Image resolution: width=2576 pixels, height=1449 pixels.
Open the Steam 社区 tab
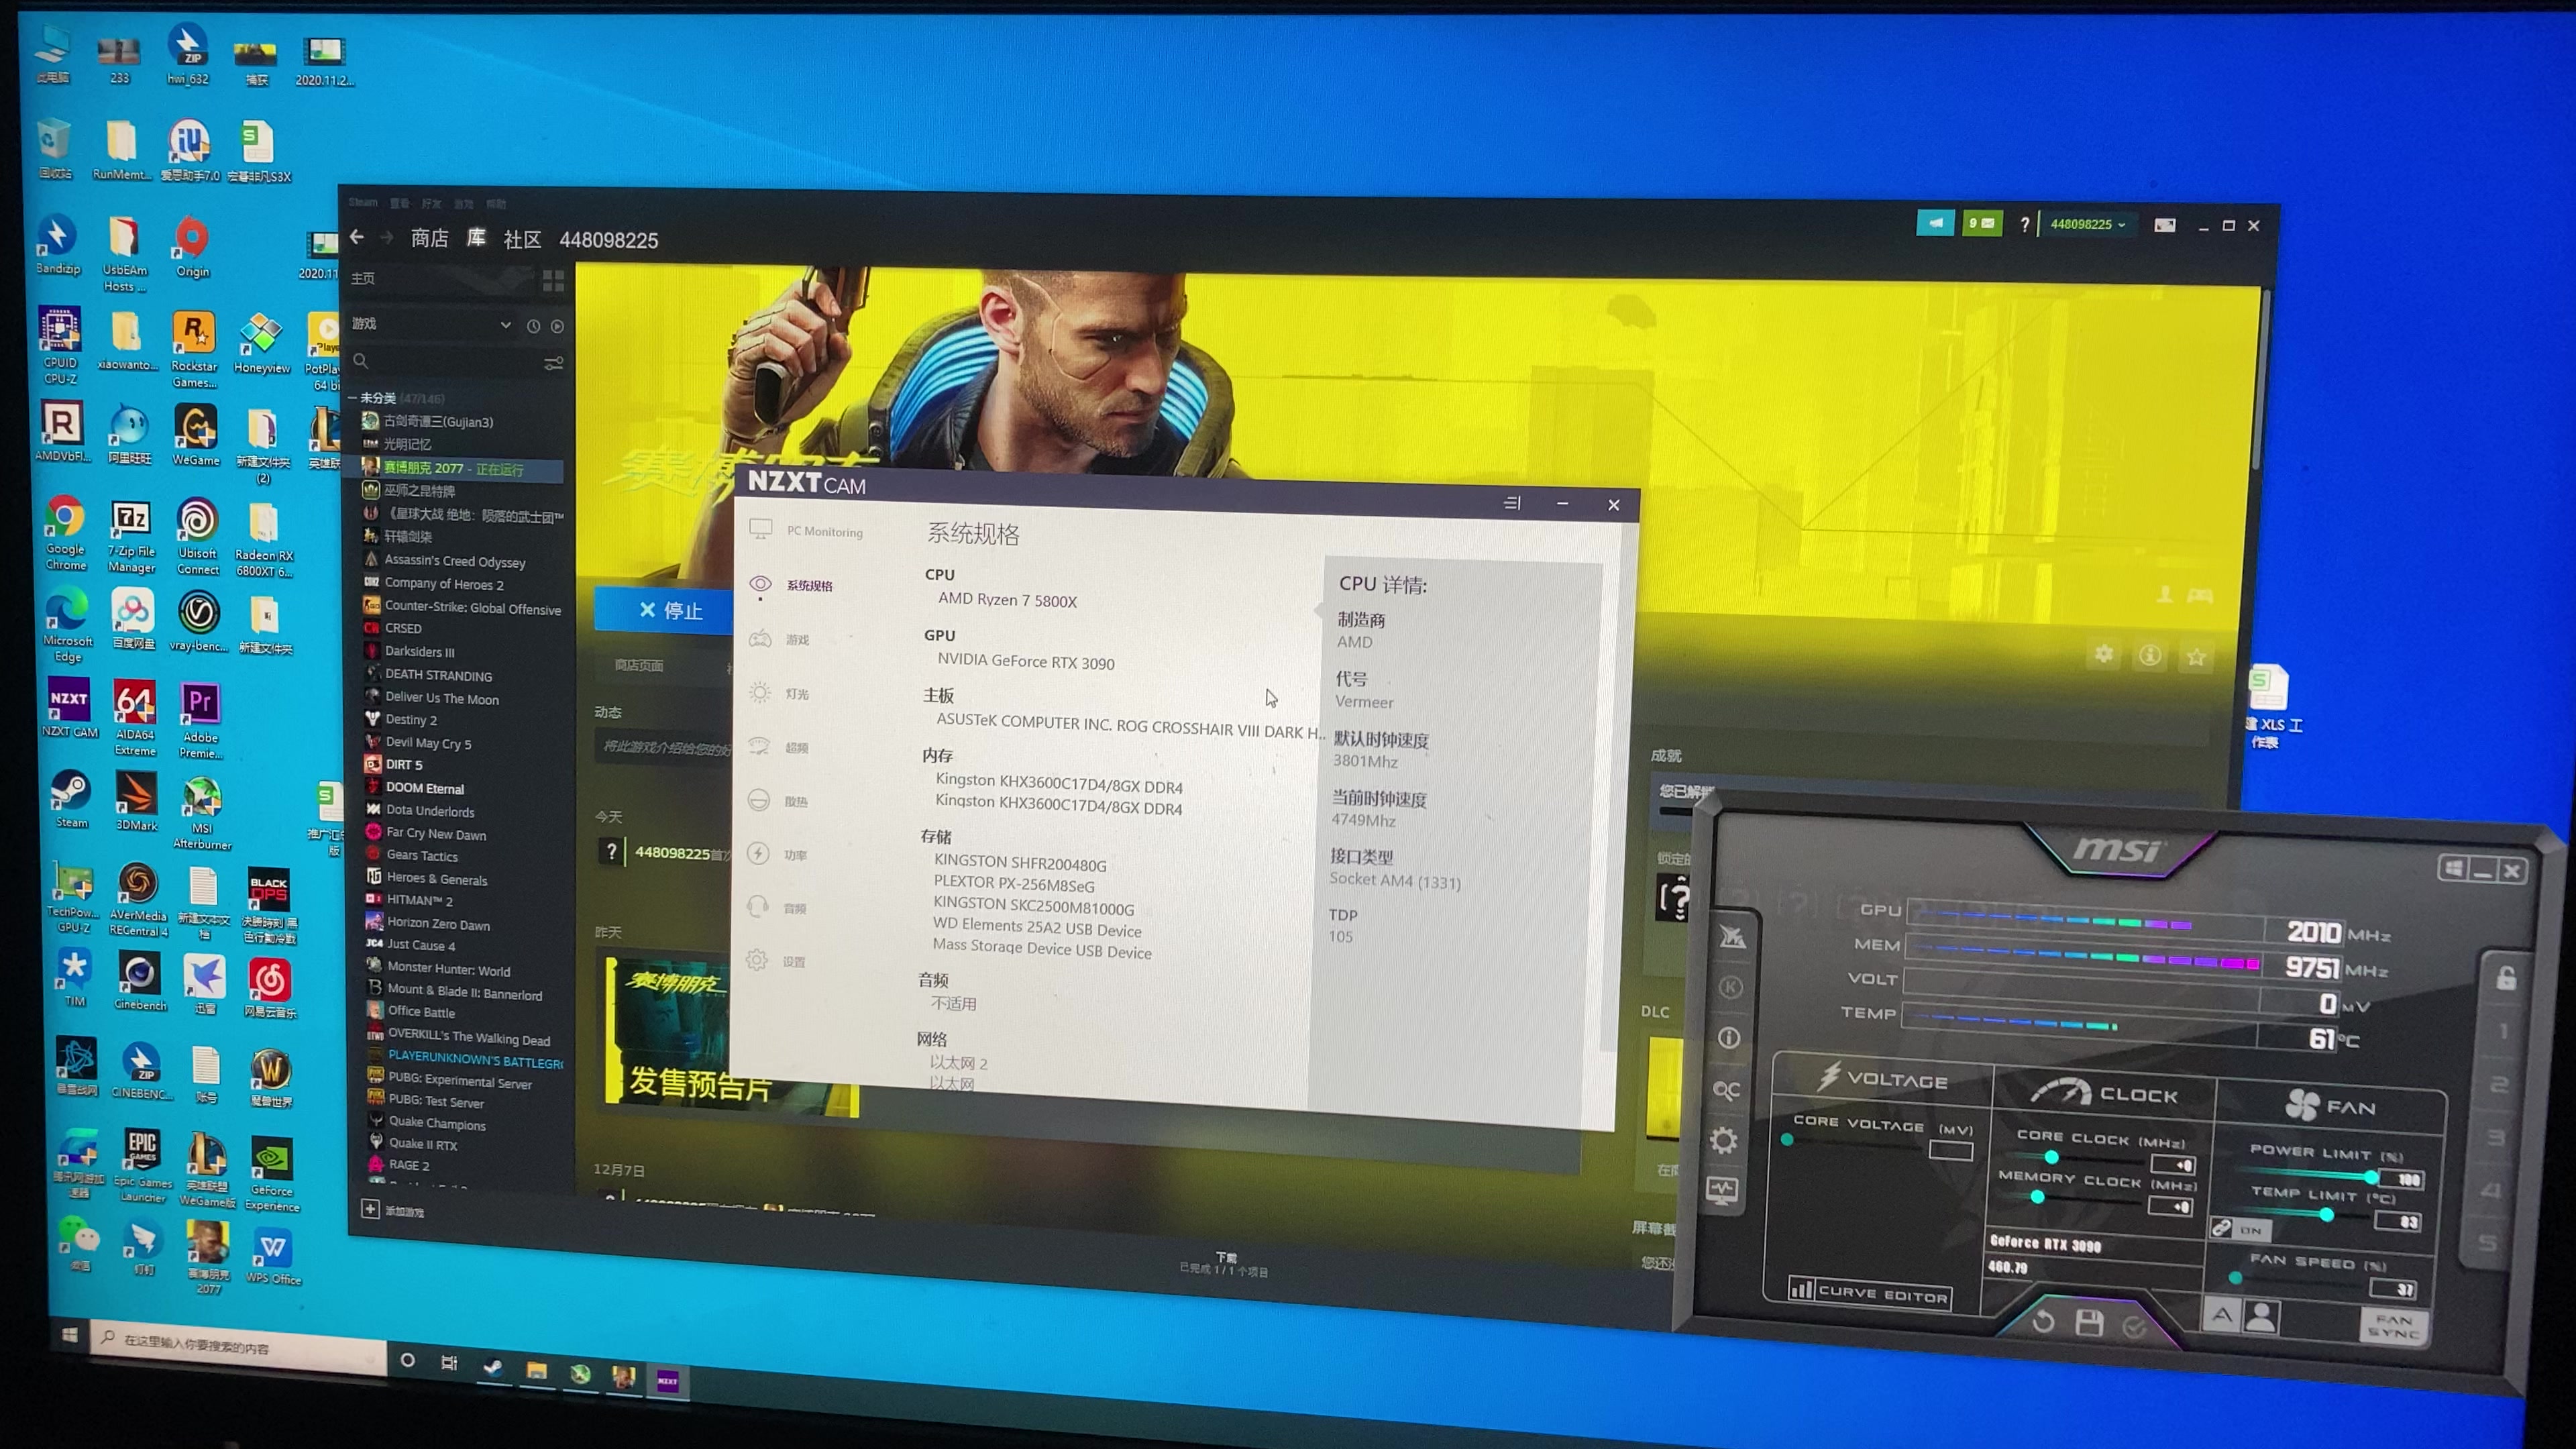(522, 239)
